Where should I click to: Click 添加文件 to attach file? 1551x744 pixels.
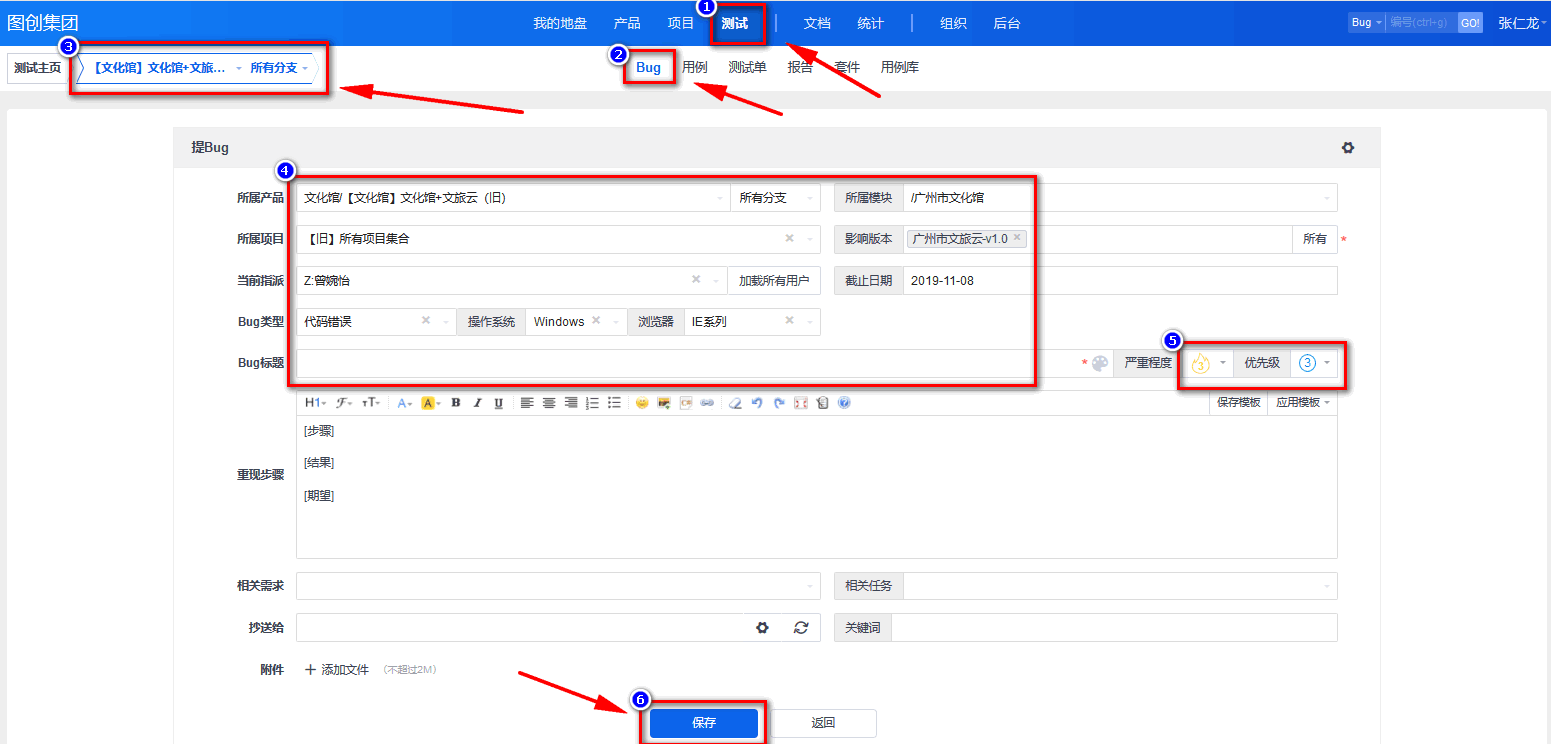pos(337,670)
